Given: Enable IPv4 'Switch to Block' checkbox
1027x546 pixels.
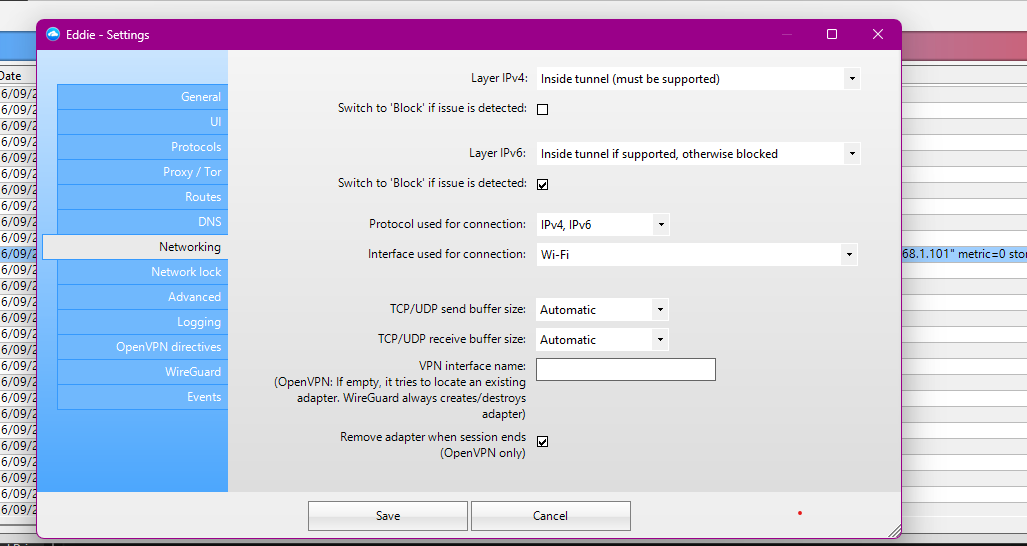Looking at the screenshot, I should pyautogui.click(x=543, y=109).
